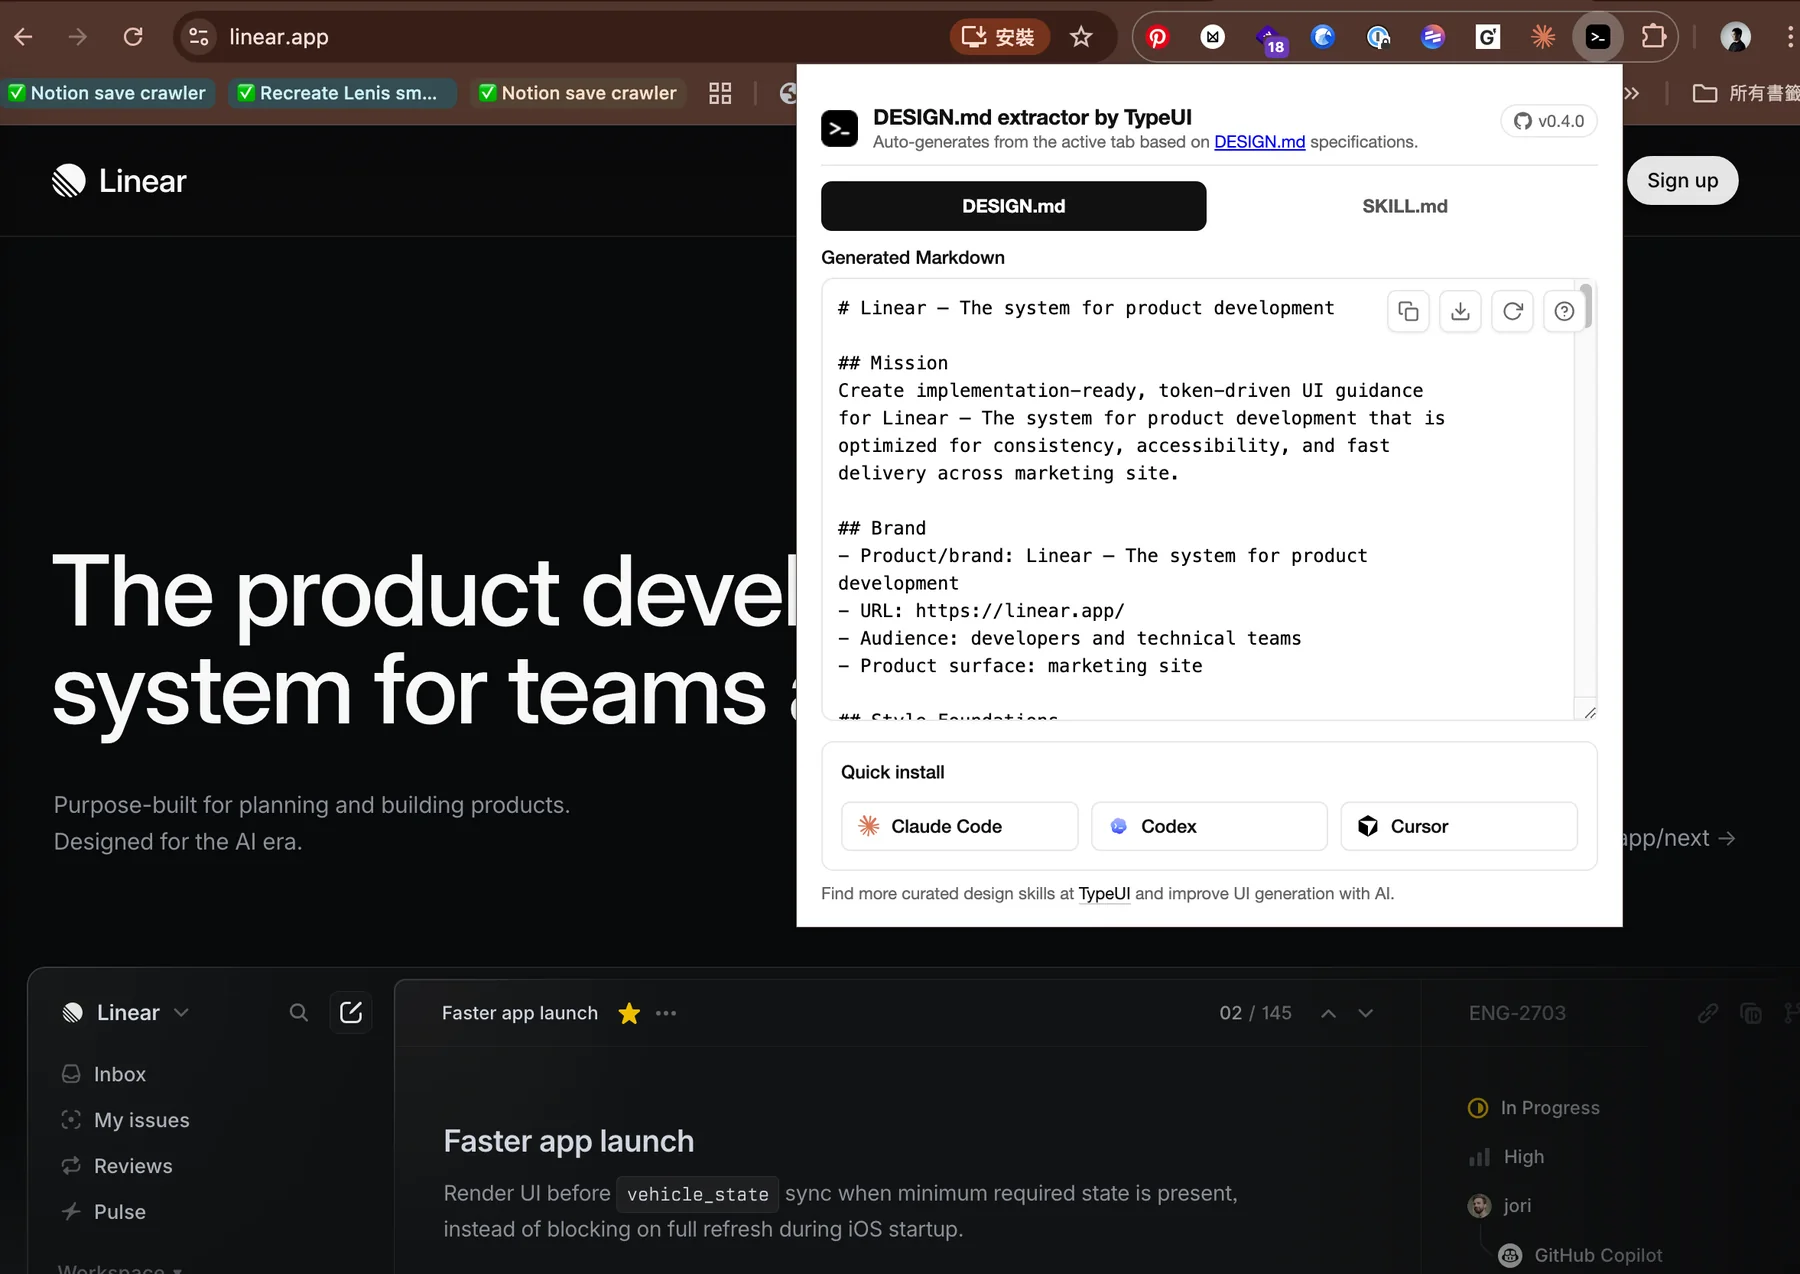Download the generated markdown file
Viewport: 1800px width, 1274px height.
[1460, 311]
